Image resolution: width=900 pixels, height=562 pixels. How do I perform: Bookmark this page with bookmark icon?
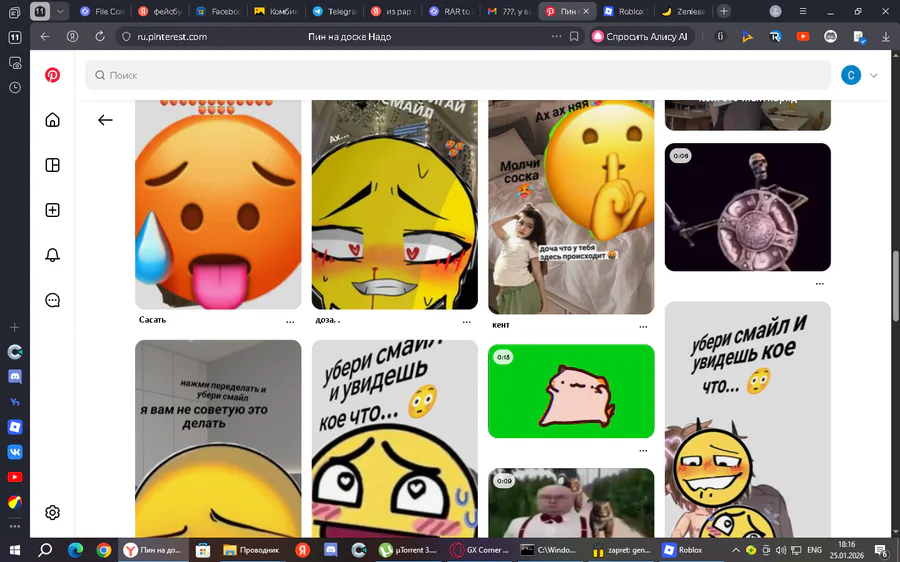tap(574, 37)
